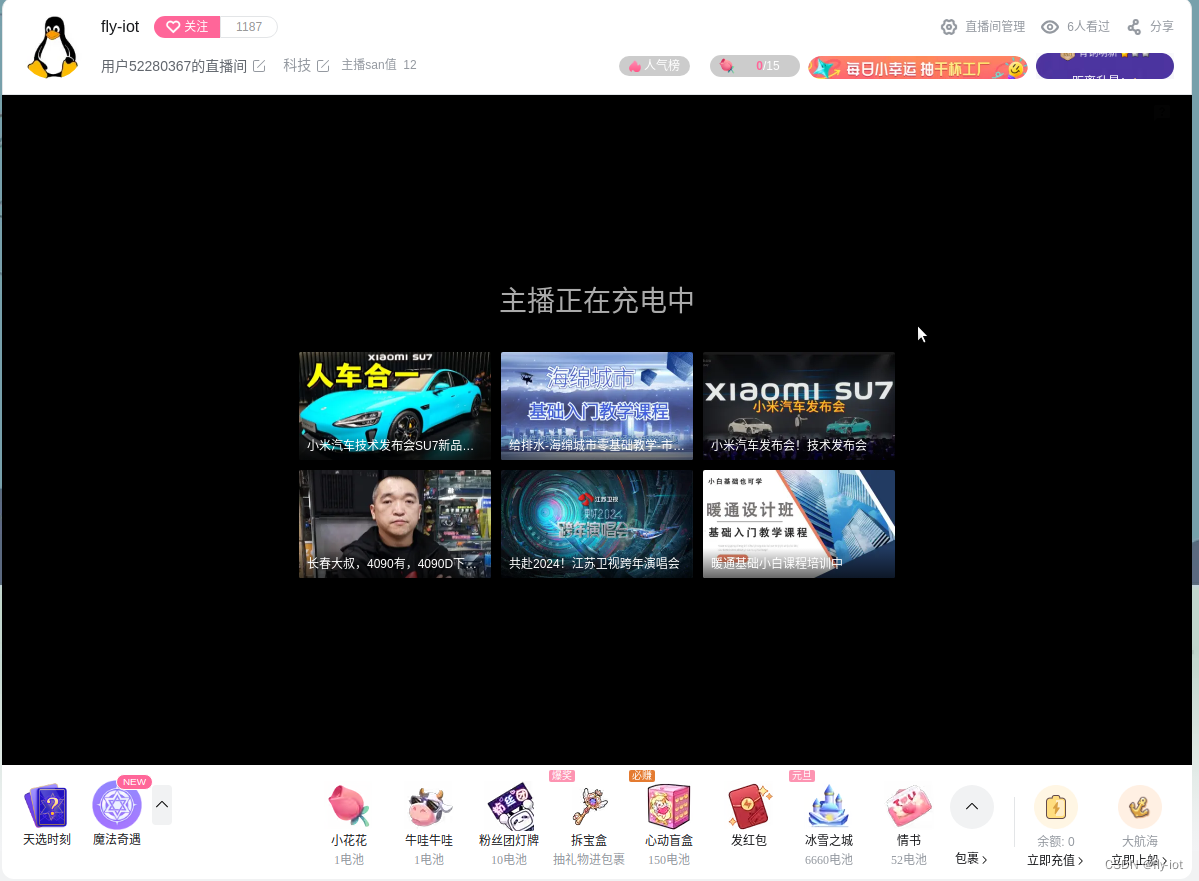The image size is (1199, 881).
Task: Open 海绵城市零基础教学 video
Action: point(596,406)
